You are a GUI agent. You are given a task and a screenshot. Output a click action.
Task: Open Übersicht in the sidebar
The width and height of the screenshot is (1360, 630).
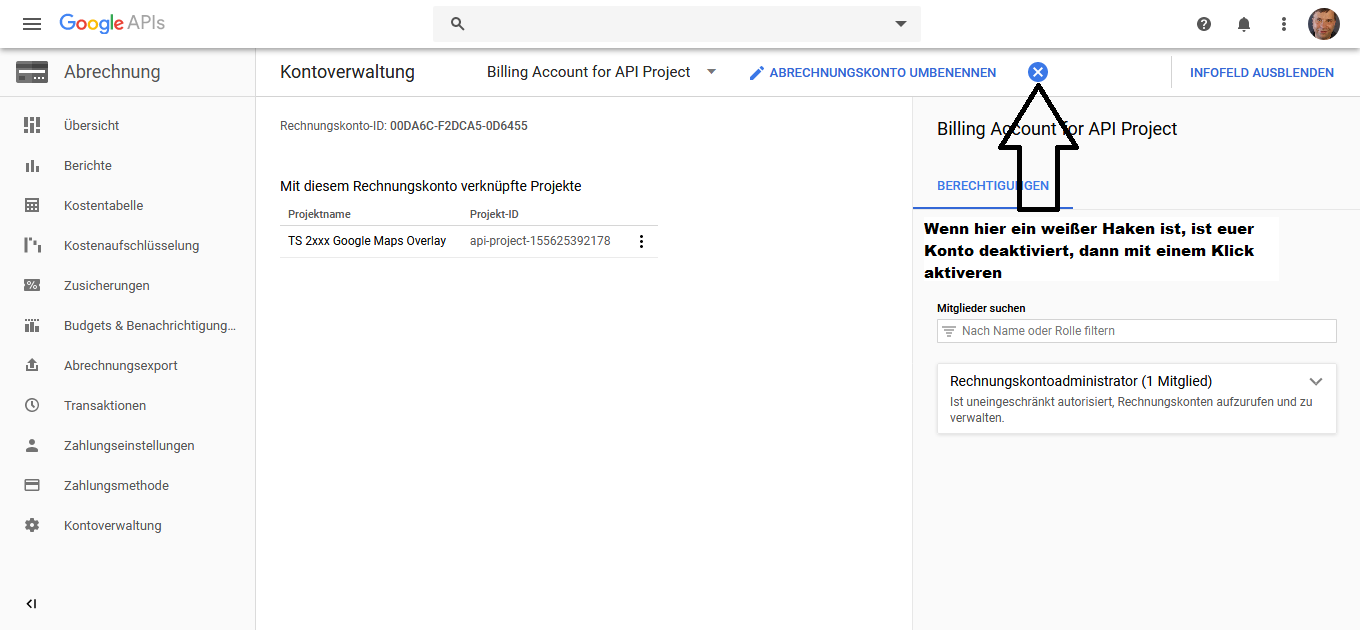pos(91,125)
